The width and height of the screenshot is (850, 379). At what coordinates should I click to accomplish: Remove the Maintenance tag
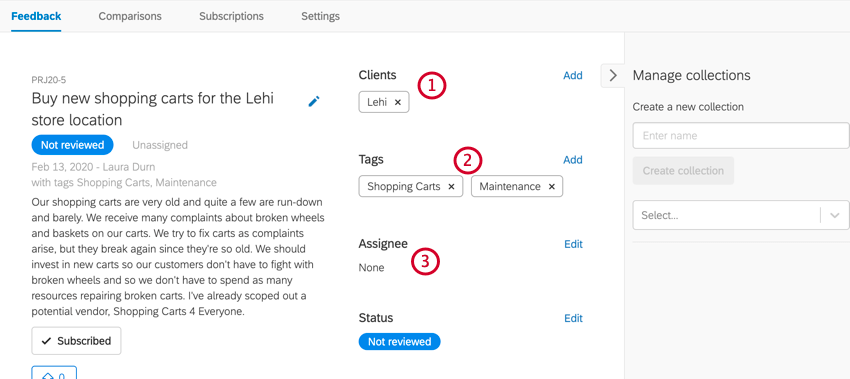pyautogui.click(x=551, y=187)
